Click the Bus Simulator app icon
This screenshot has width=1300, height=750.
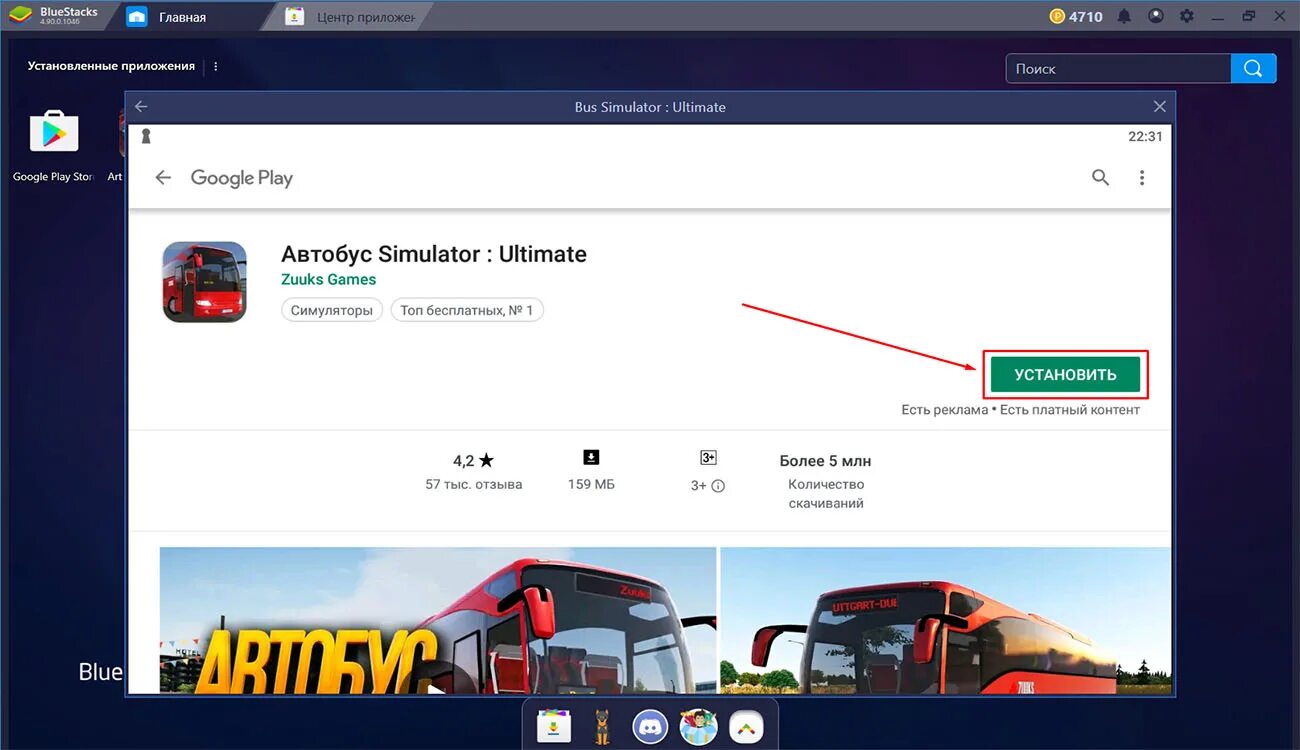coord(204,281)
